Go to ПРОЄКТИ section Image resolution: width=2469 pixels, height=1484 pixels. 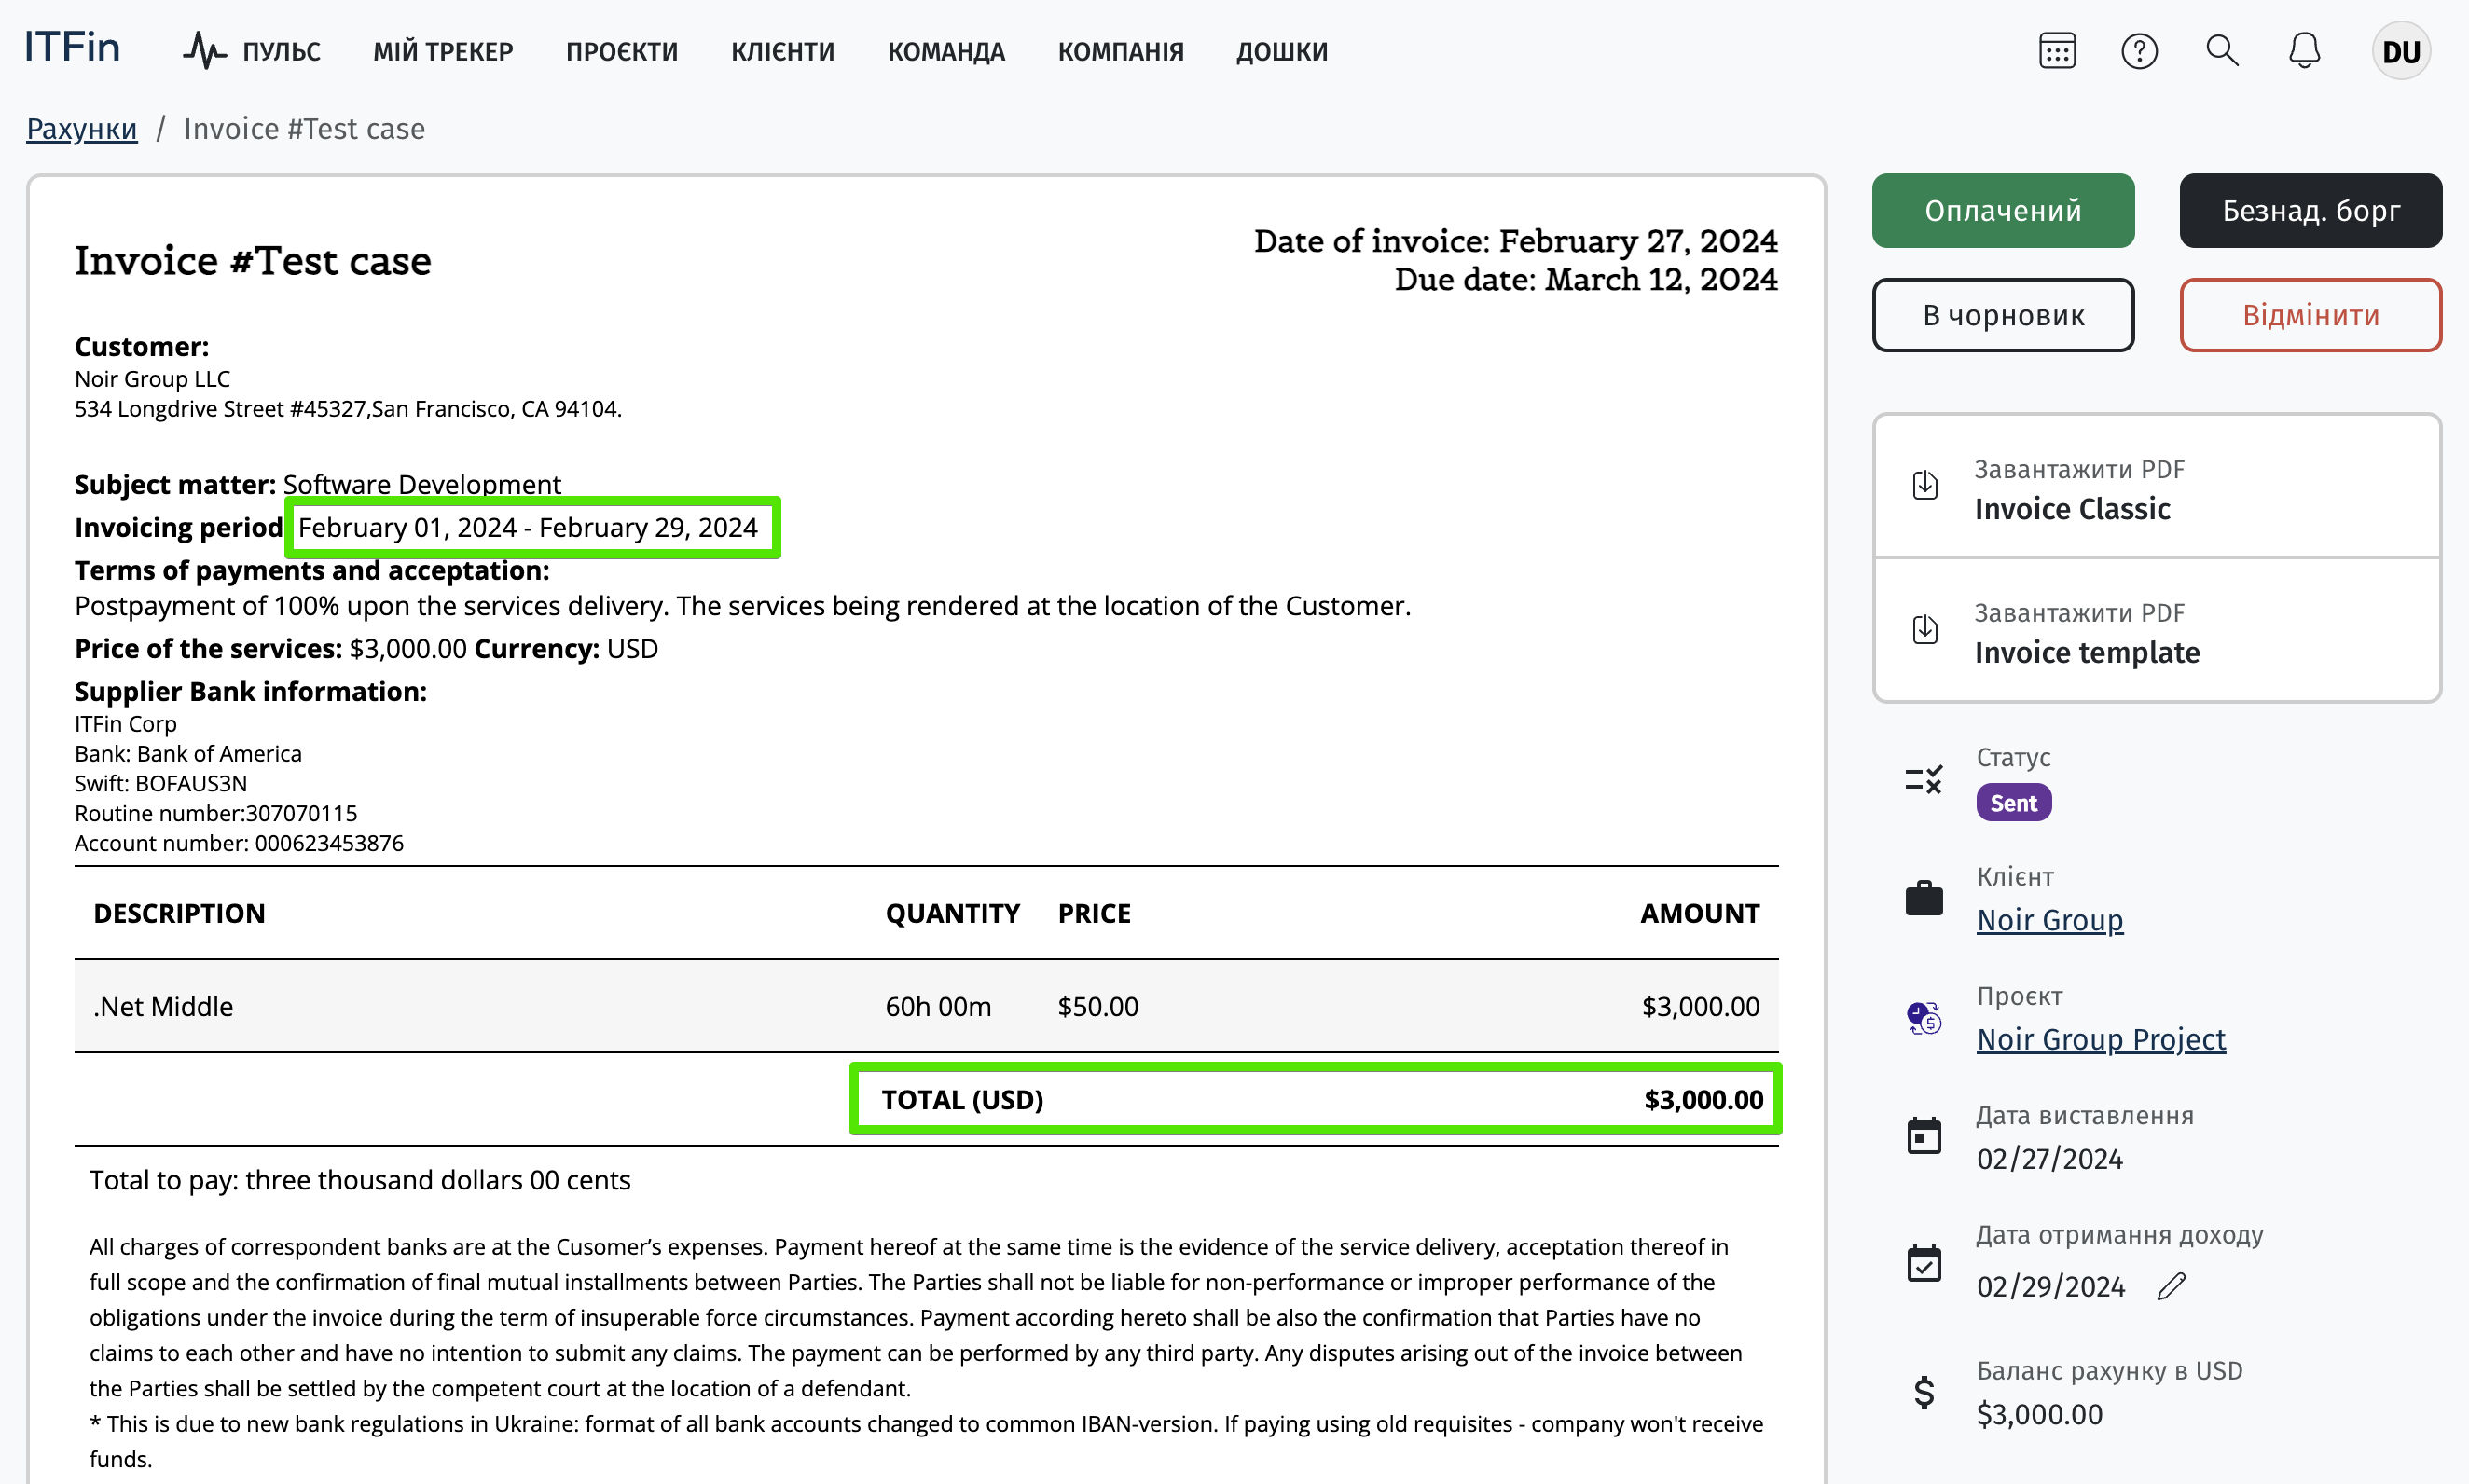click(x=622, y=51)
